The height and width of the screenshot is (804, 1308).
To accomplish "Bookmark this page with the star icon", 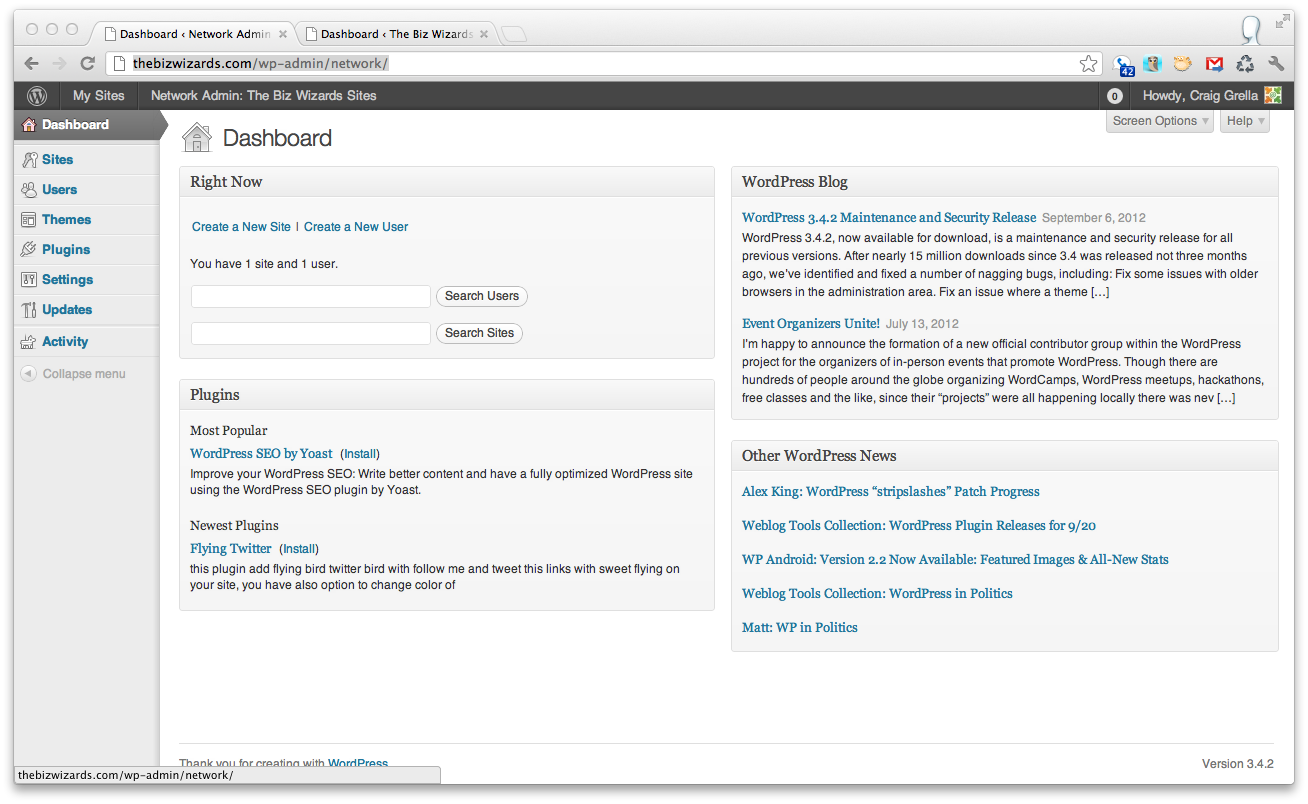I will coord(1088,64).
